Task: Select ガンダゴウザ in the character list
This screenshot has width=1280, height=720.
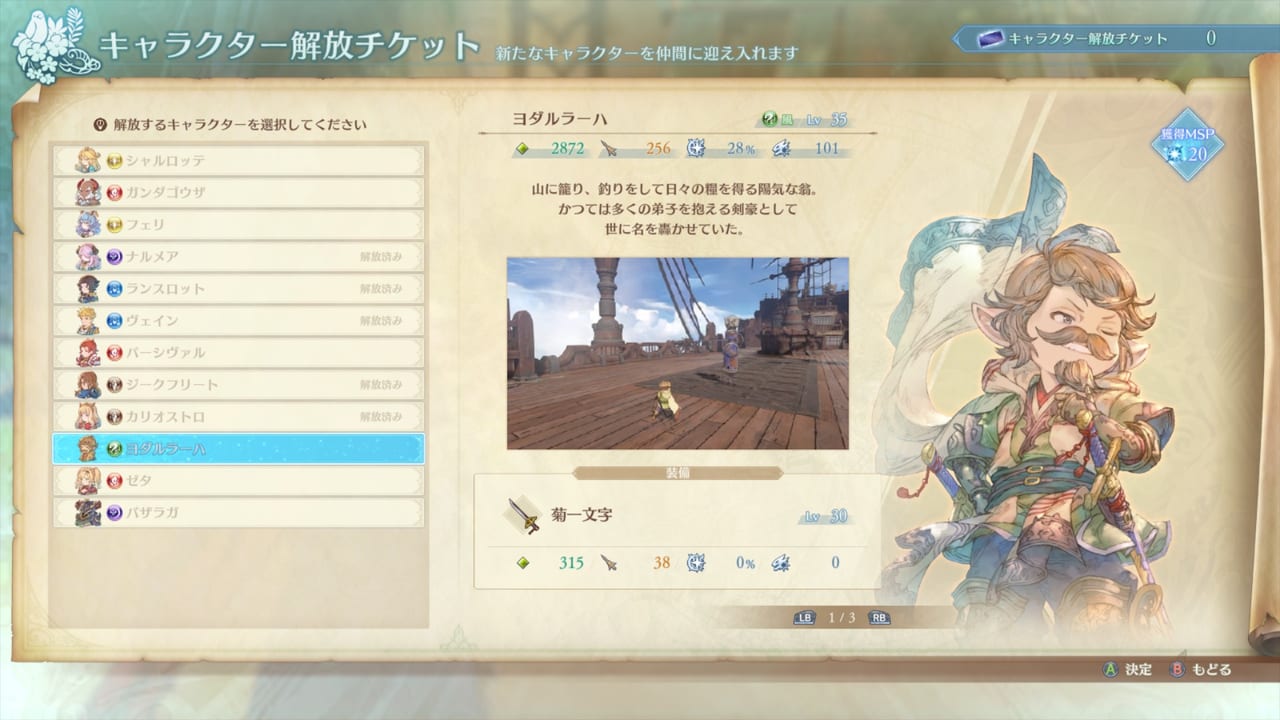Action: coord(238,192)
